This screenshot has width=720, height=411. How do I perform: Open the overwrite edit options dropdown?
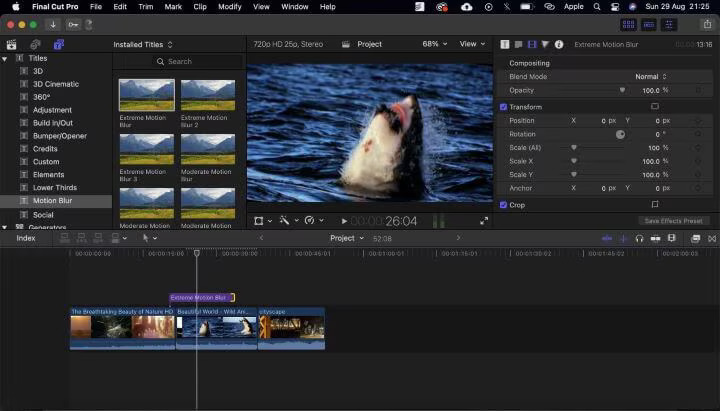[124, 238]
